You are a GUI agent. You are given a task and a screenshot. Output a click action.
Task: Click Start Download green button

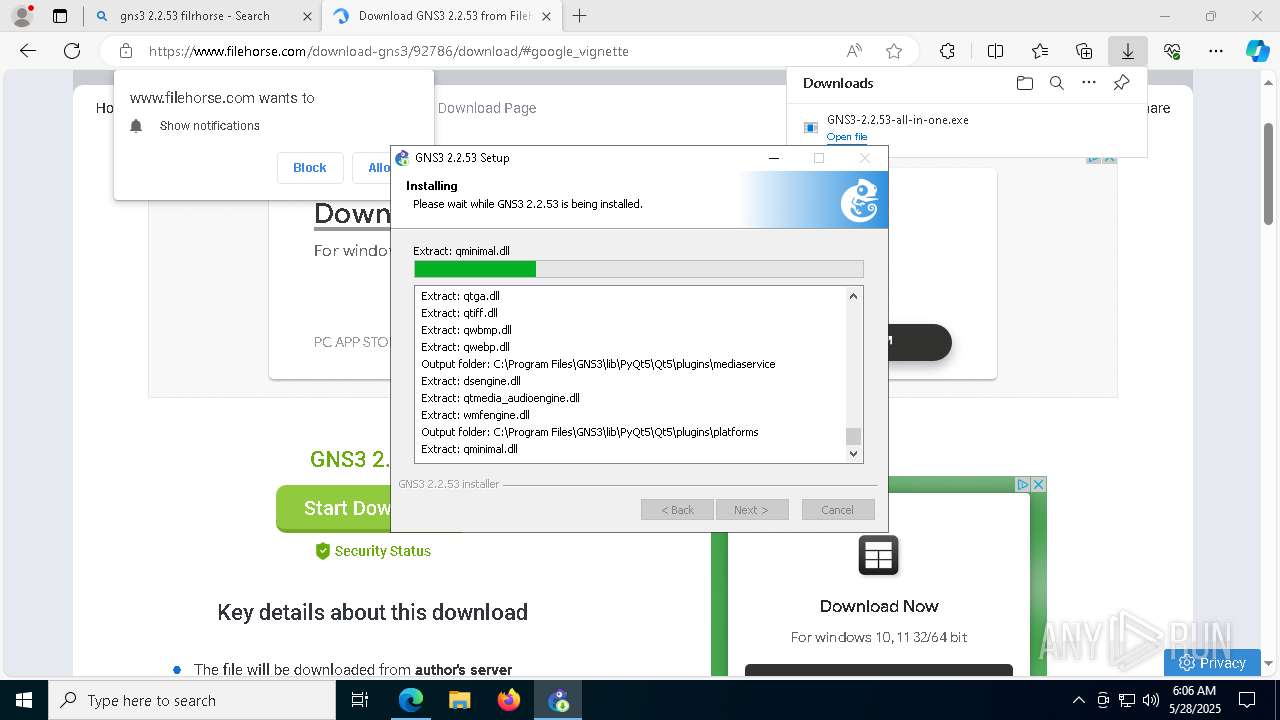pos(334,509)
